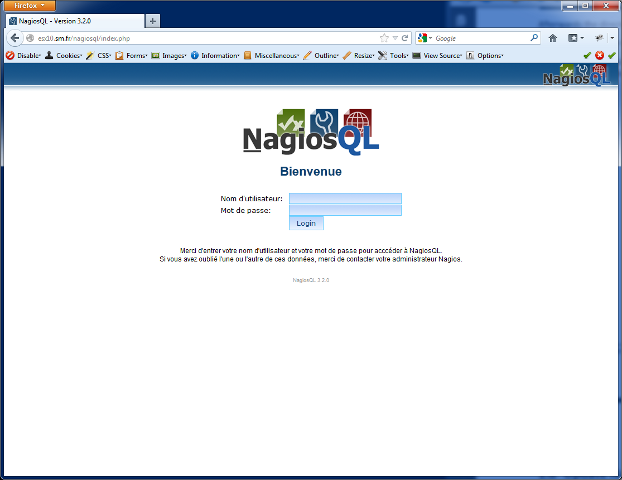
Task: Click the small NagiosQL logo in header
Action: tap(577, 75)
